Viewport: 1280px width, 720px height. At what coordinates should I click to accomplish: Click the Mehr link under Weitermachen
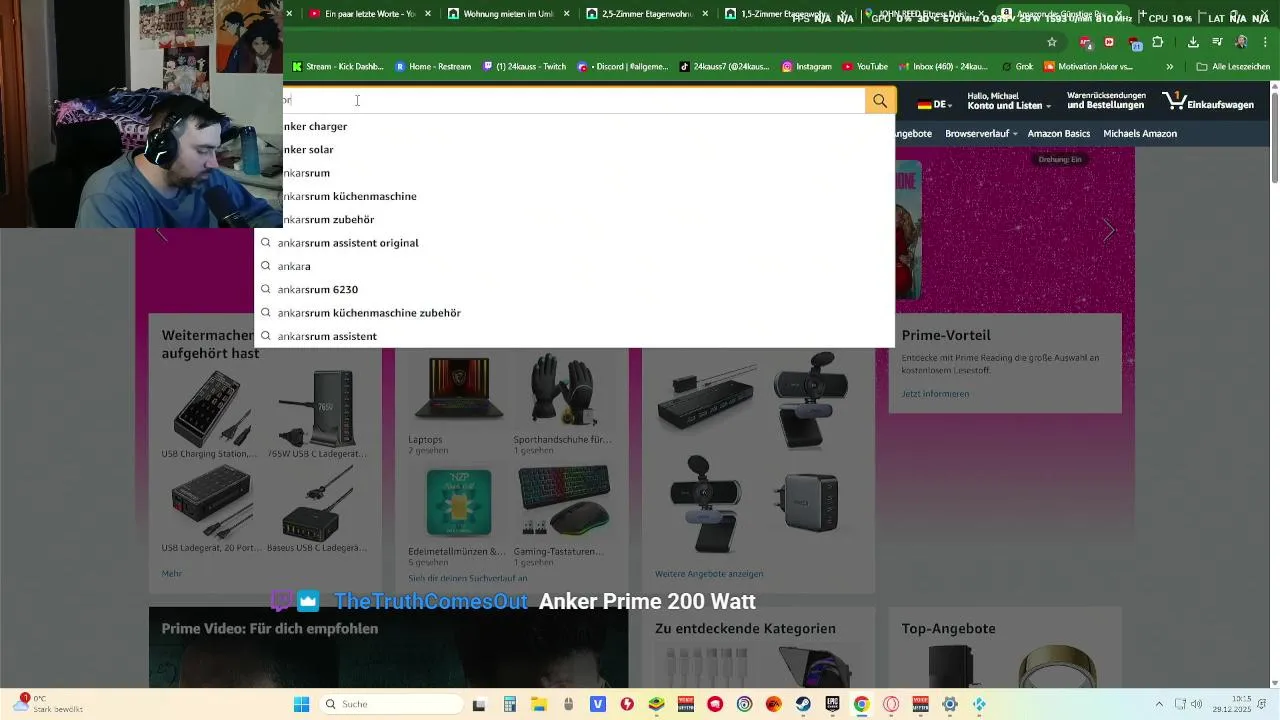172,574
